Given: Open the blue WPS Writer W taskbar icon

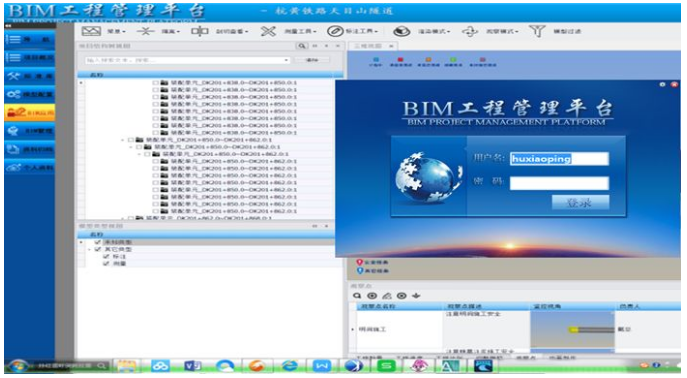Looking at the screenshot, I should (322, 366).
